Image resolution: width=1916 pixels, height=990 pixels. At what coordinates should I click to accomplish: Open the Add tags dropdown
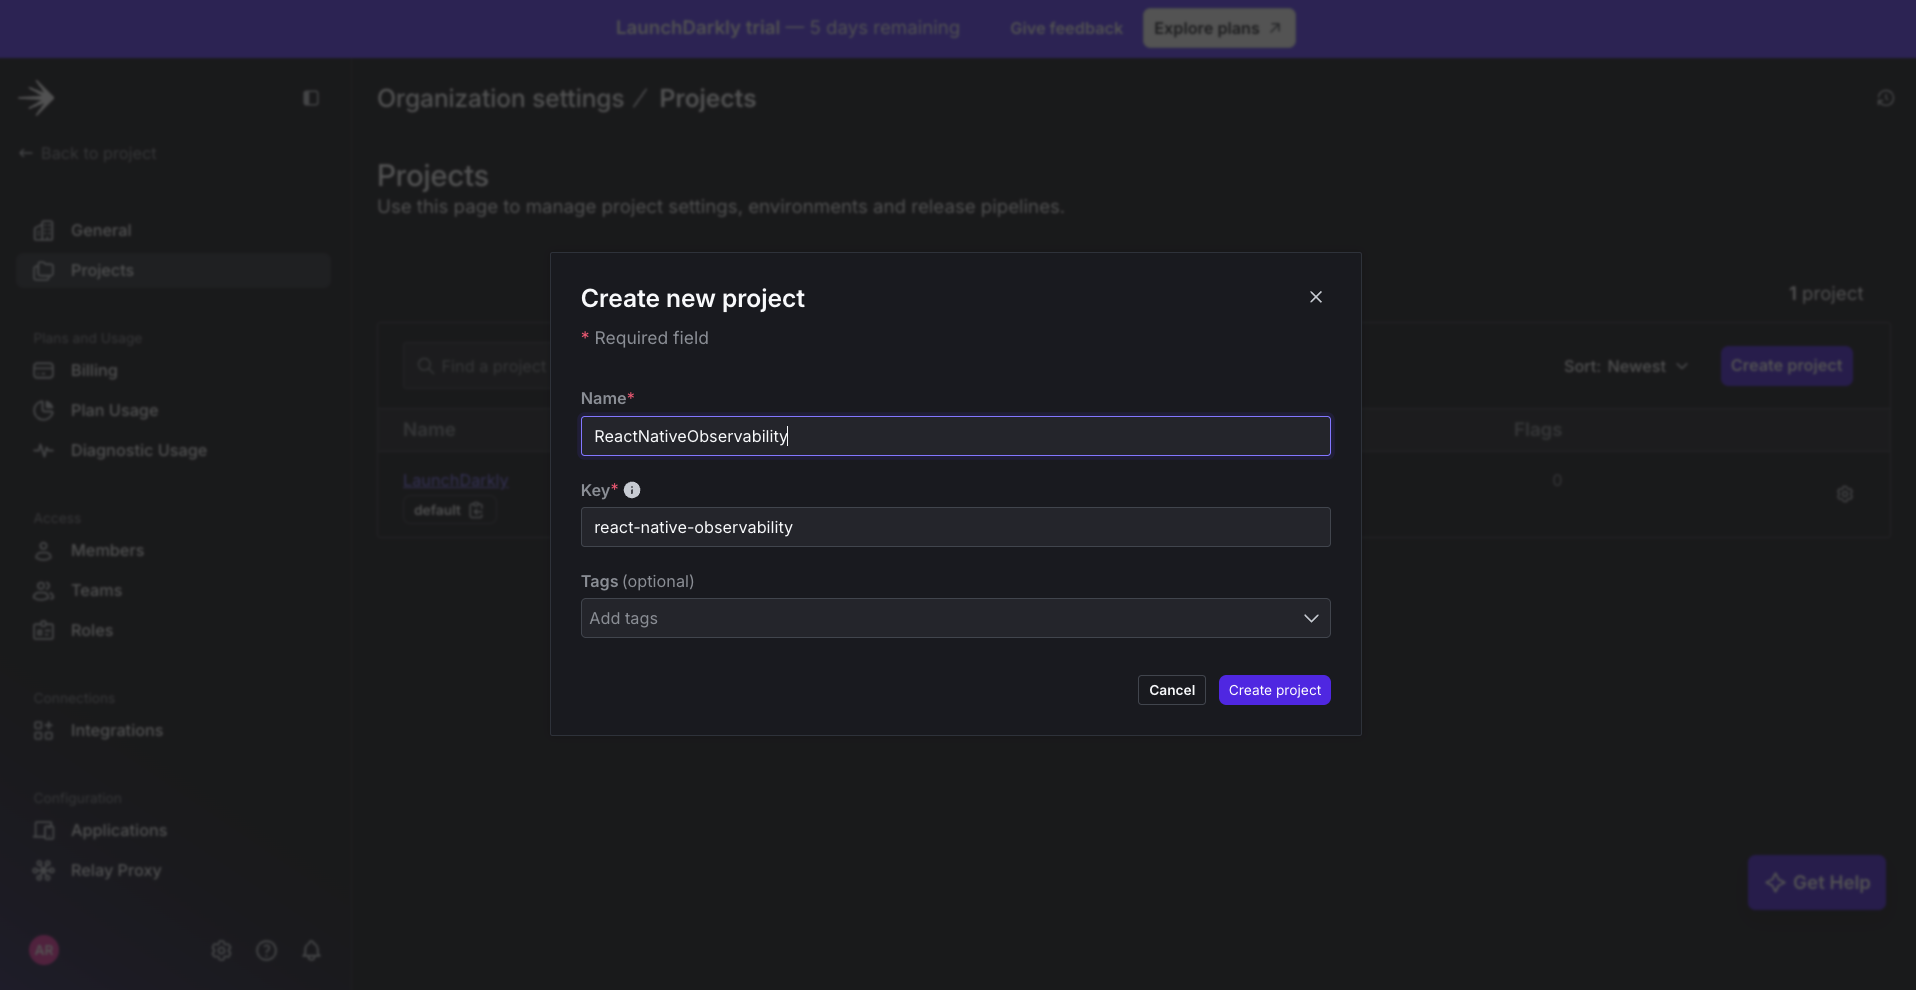pos(955,618)
